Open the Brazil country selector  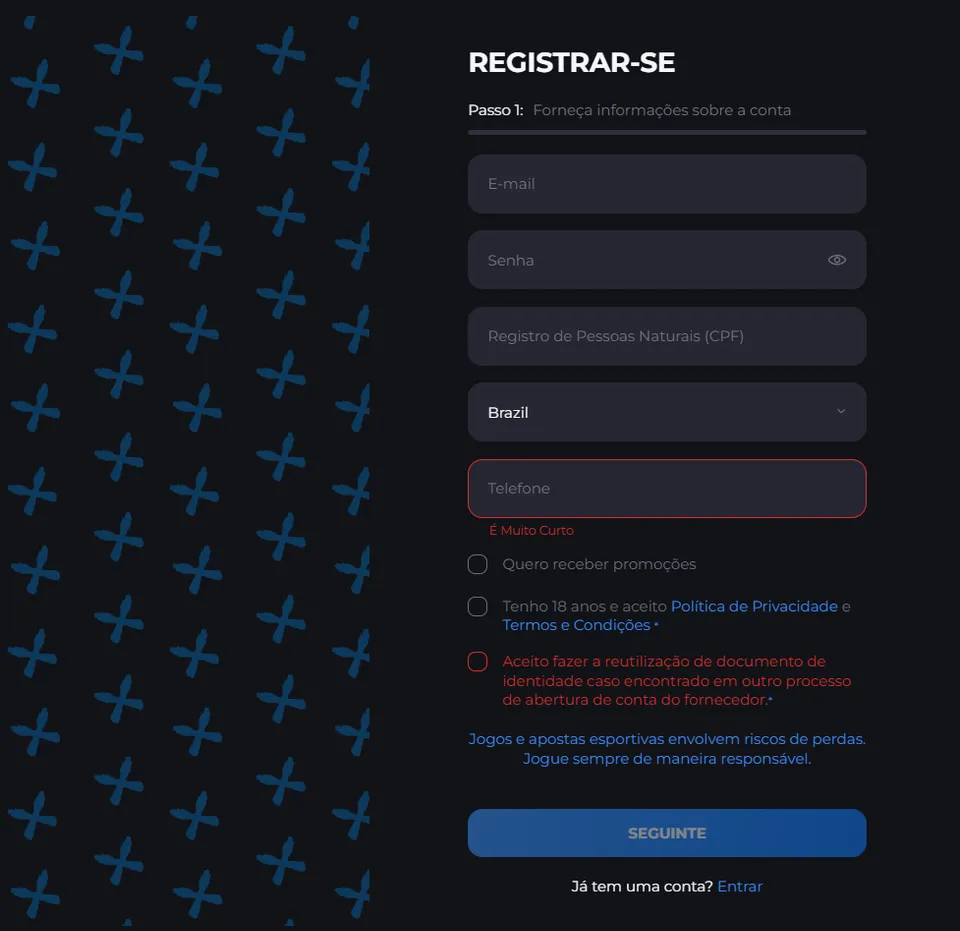point(667,412)
